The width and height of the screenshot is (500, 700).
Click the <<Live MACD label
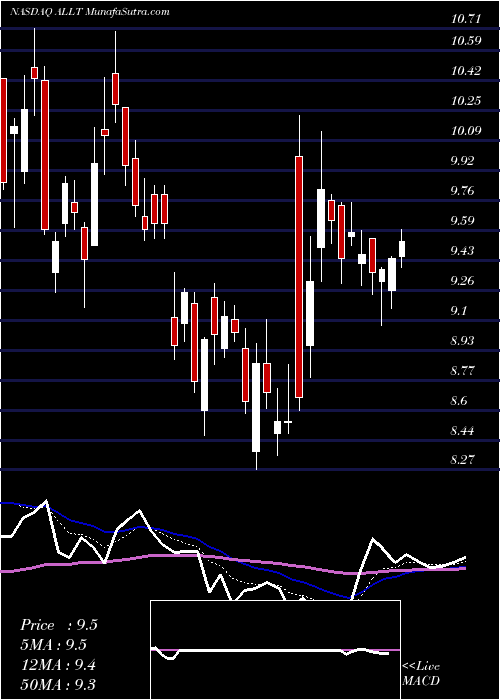[421, 674]
